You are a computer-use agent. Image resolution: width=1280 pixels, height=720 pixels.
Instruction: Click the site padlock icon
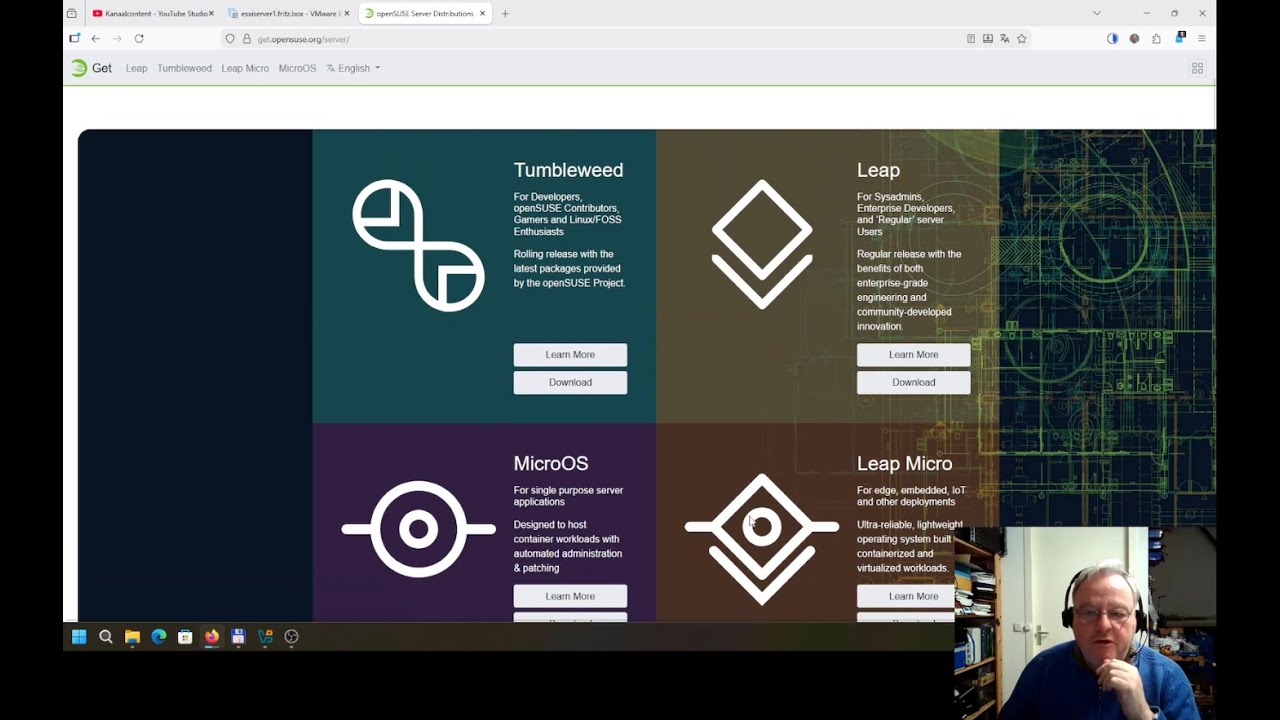[246, 39]
